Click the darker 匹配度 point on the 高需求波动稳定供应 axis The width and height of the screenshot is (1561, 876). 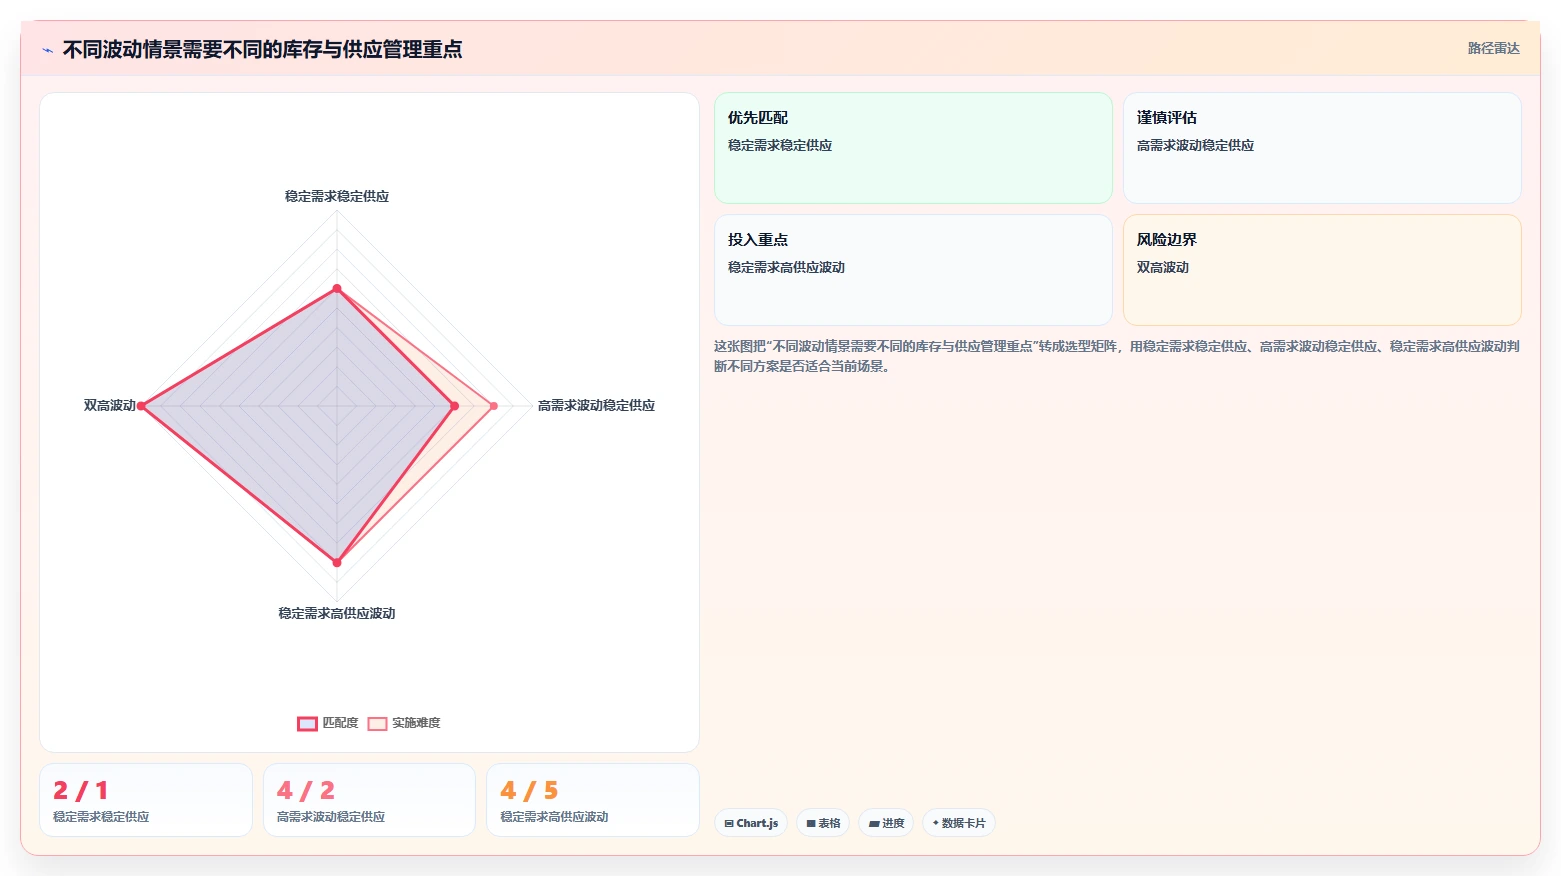455,406
